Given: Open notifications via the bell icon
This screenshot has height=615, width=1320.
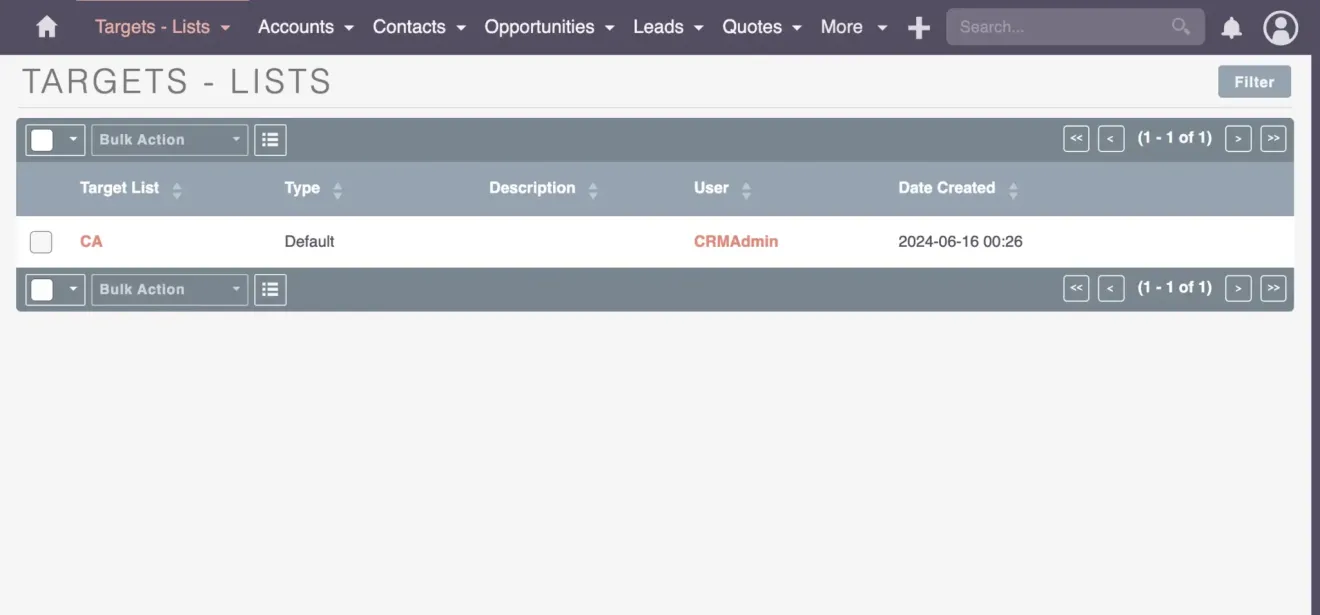Looking at the screenshot, I should point(1231,27).
